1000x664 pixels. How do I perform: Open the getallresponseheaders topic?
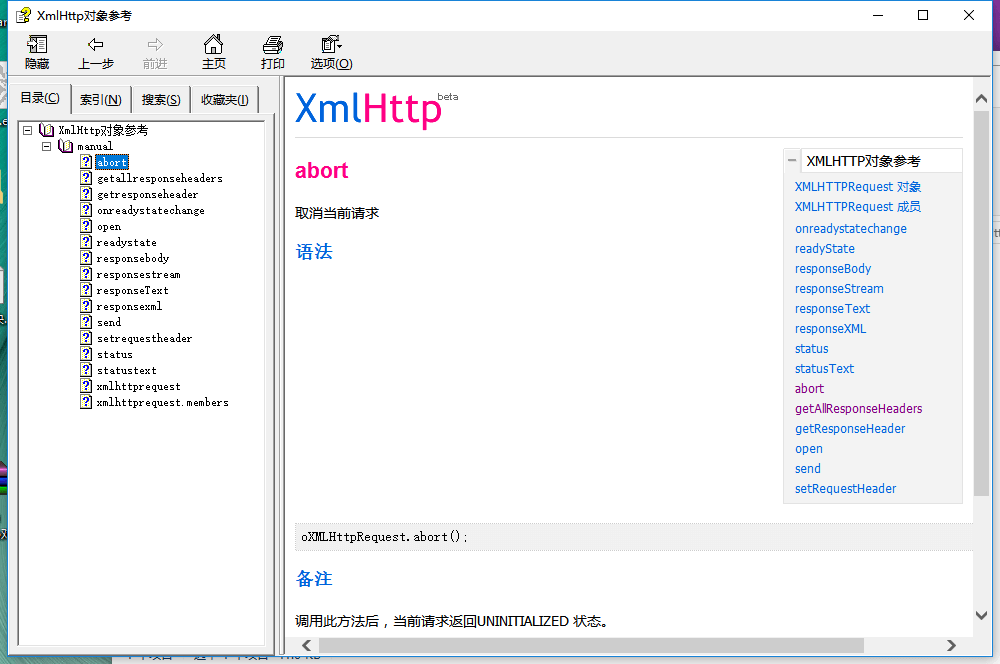pos(158,178)
